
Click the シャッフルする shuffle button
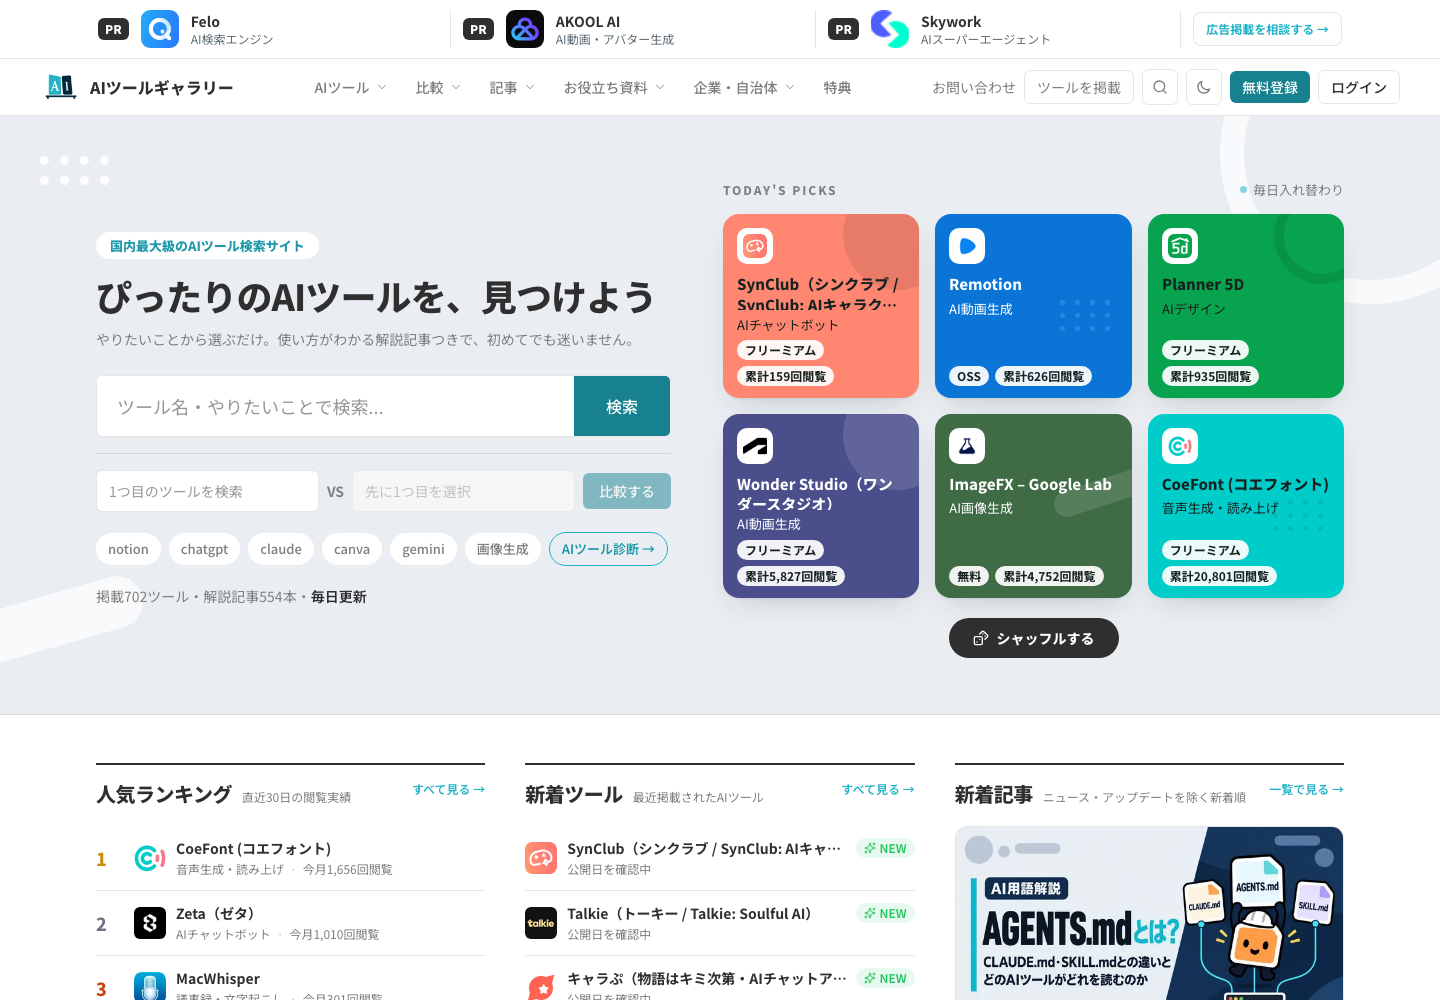pyautogui.click(x=1034, y=638)
